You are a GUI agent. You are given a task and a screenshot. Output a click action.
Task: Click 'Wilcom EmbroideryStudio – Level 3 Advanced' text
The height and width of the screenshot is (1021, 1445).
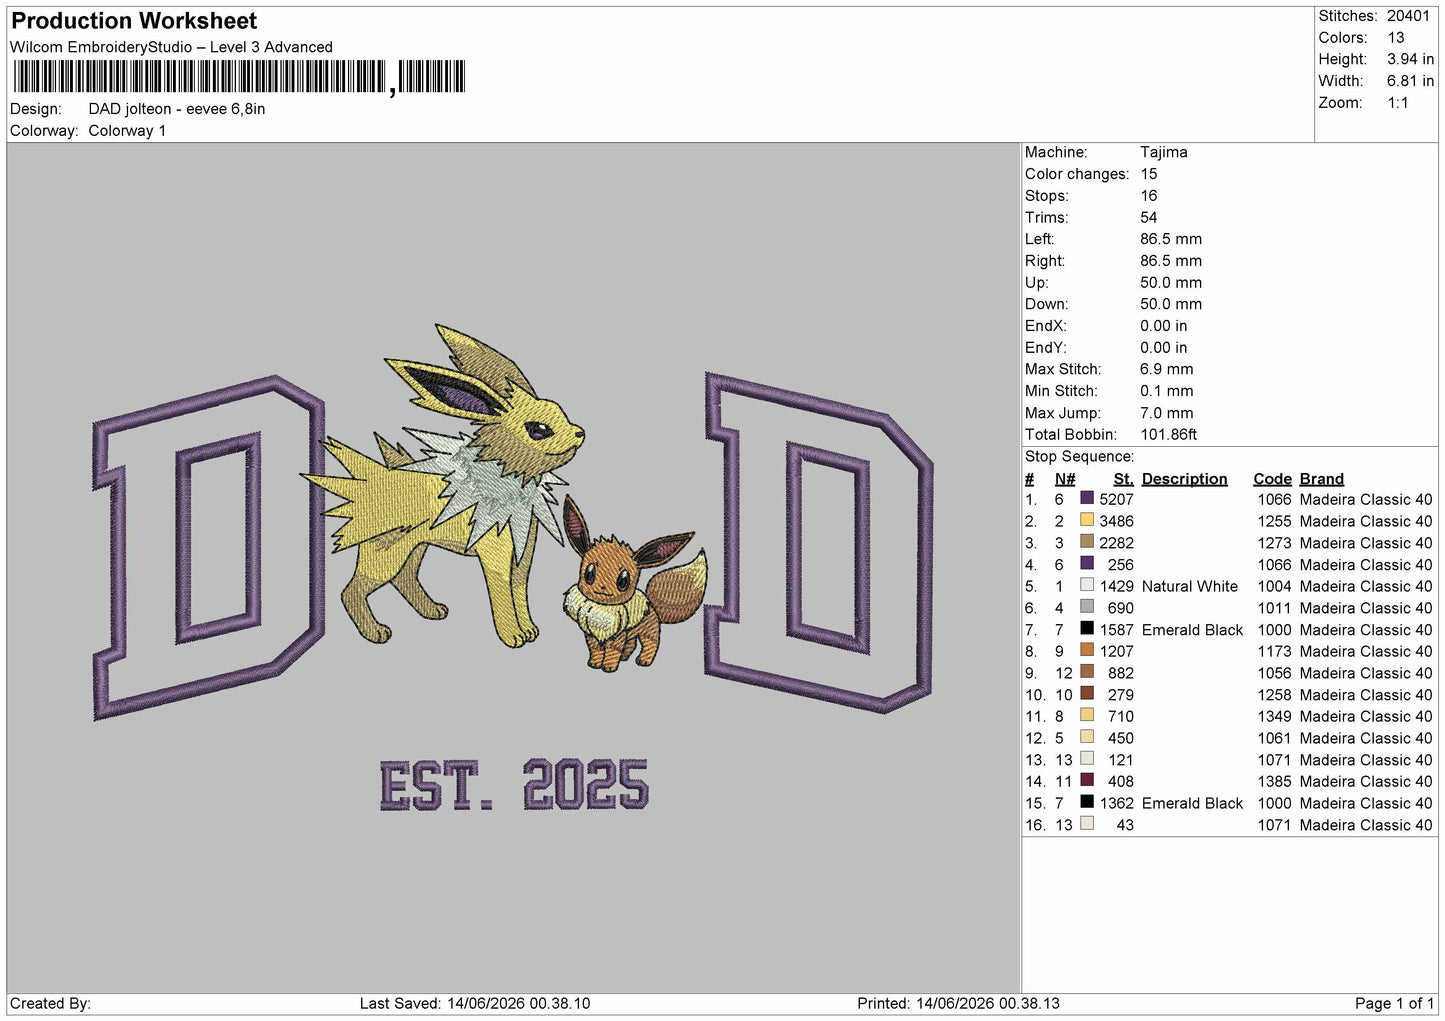(x=171, y=47)
